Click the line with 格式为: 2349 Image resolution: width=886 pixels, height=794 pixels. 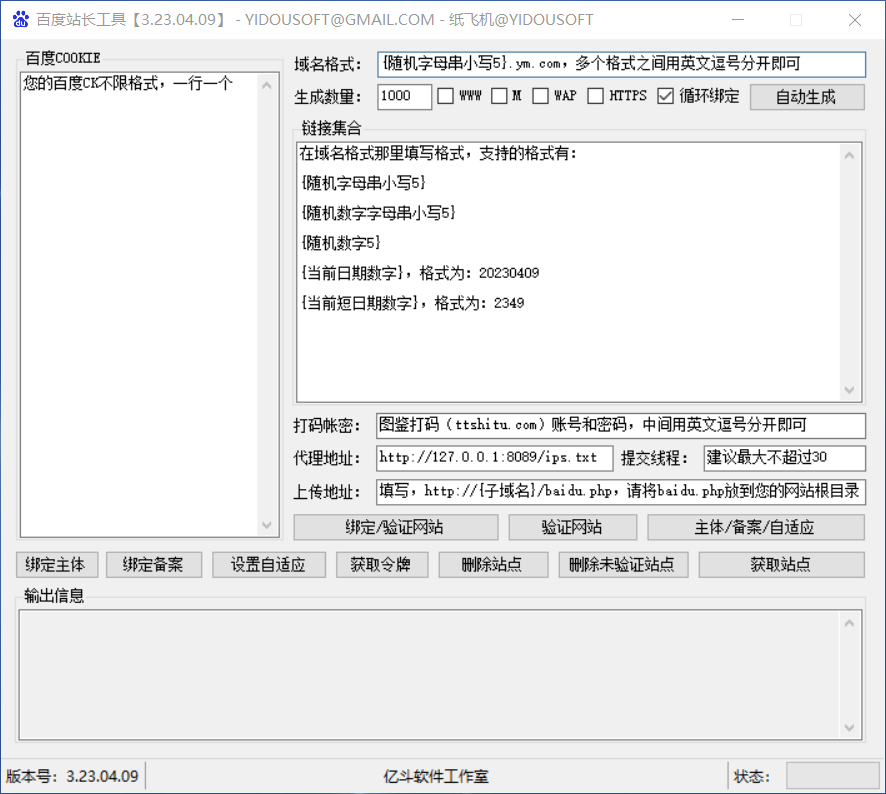[x=412, y=303]
